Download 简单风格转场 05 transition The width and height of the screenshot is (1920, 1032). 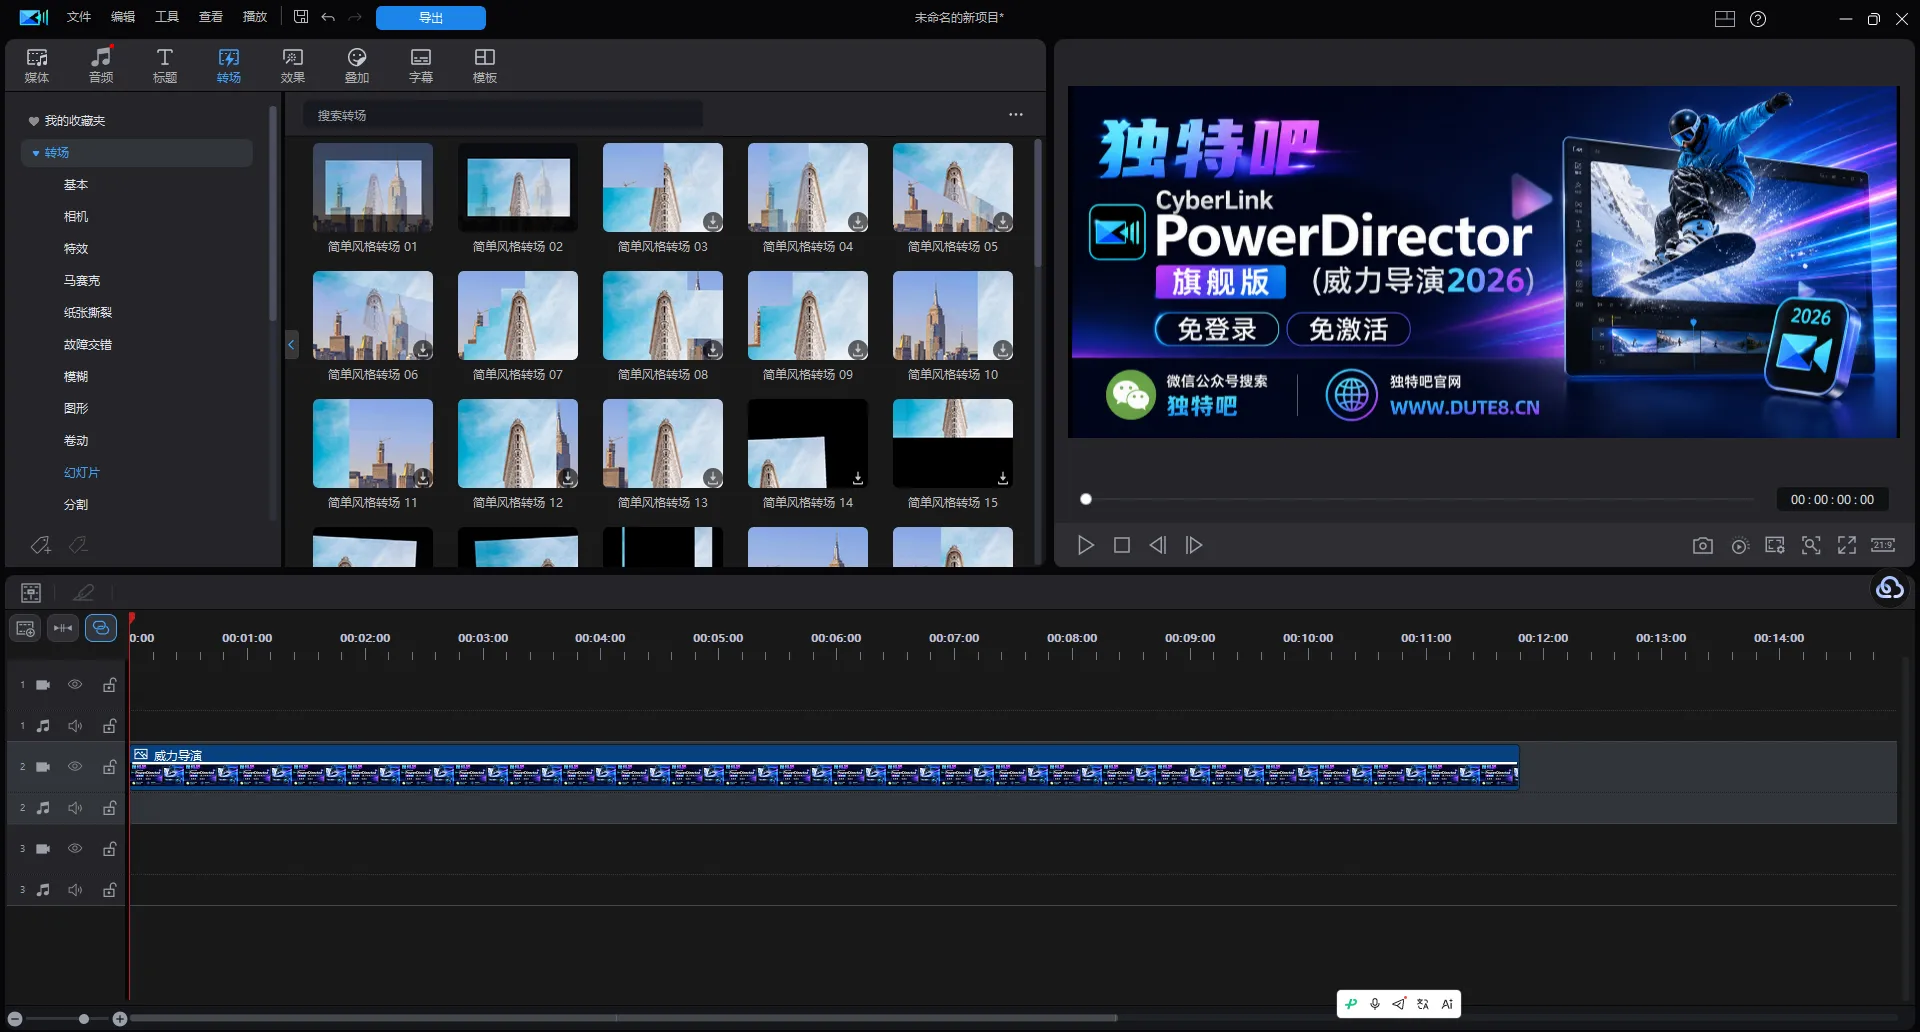coord(1002,221)
